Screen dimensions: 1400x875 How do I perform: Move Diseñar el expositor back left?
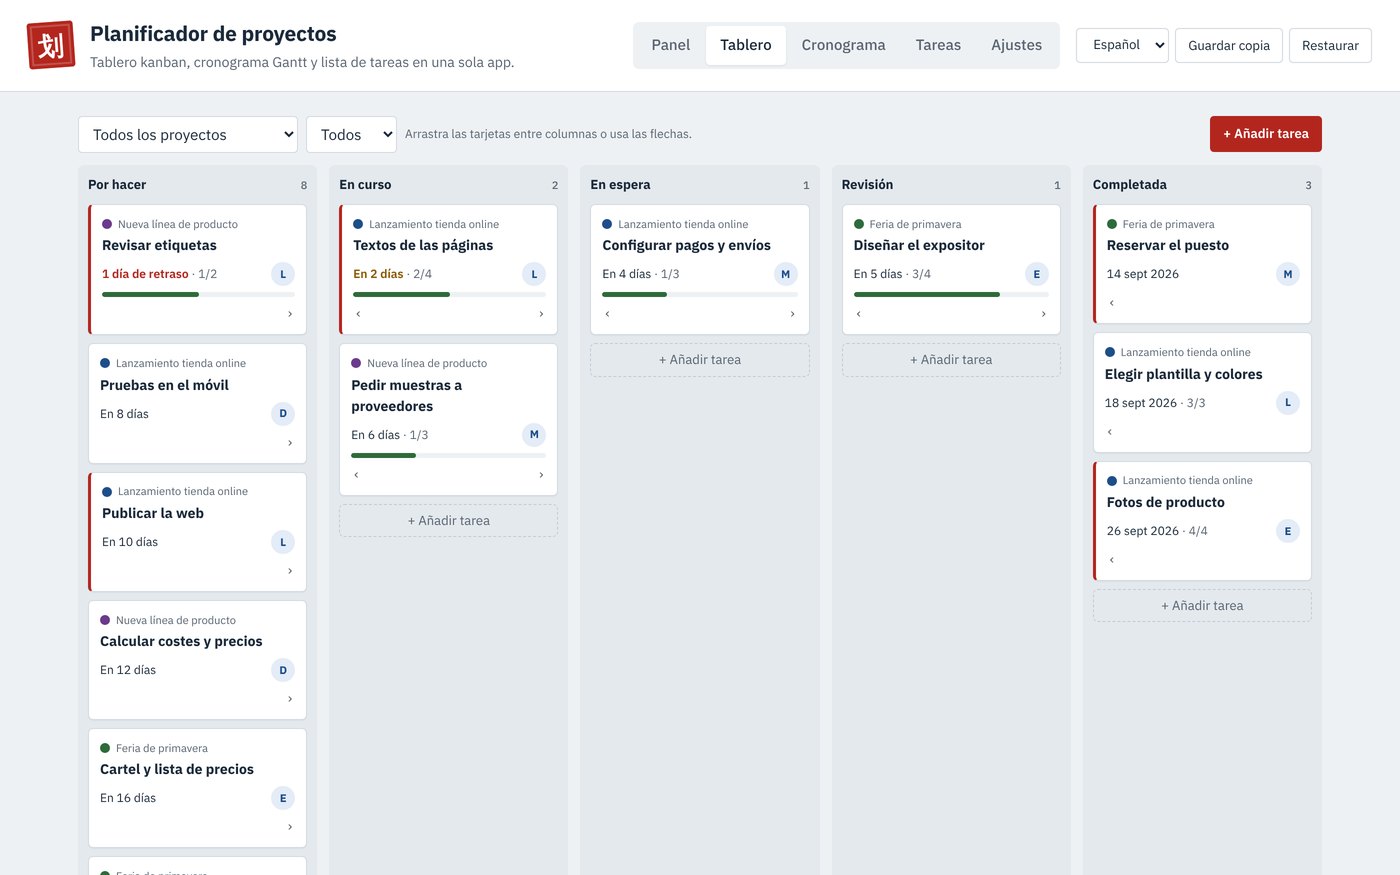click(858, 314)
